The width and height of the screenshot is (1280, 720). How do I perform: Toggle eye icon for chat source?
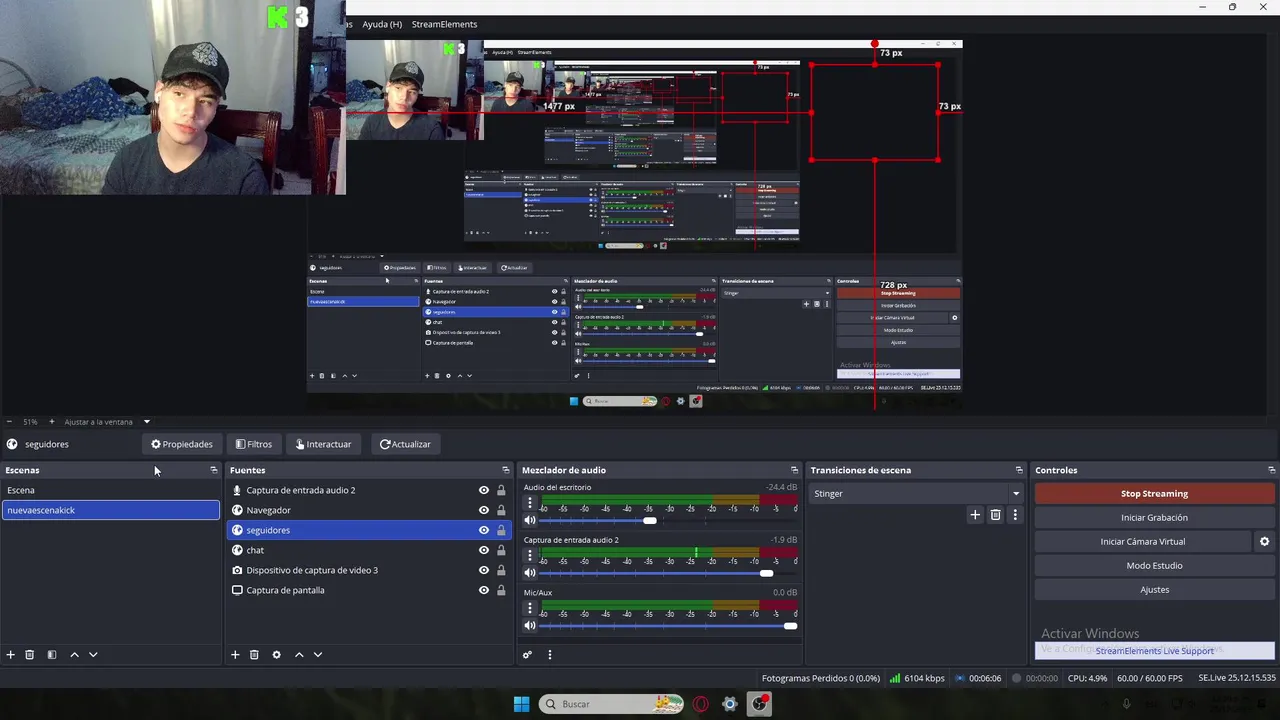click(x=484, y=550)
